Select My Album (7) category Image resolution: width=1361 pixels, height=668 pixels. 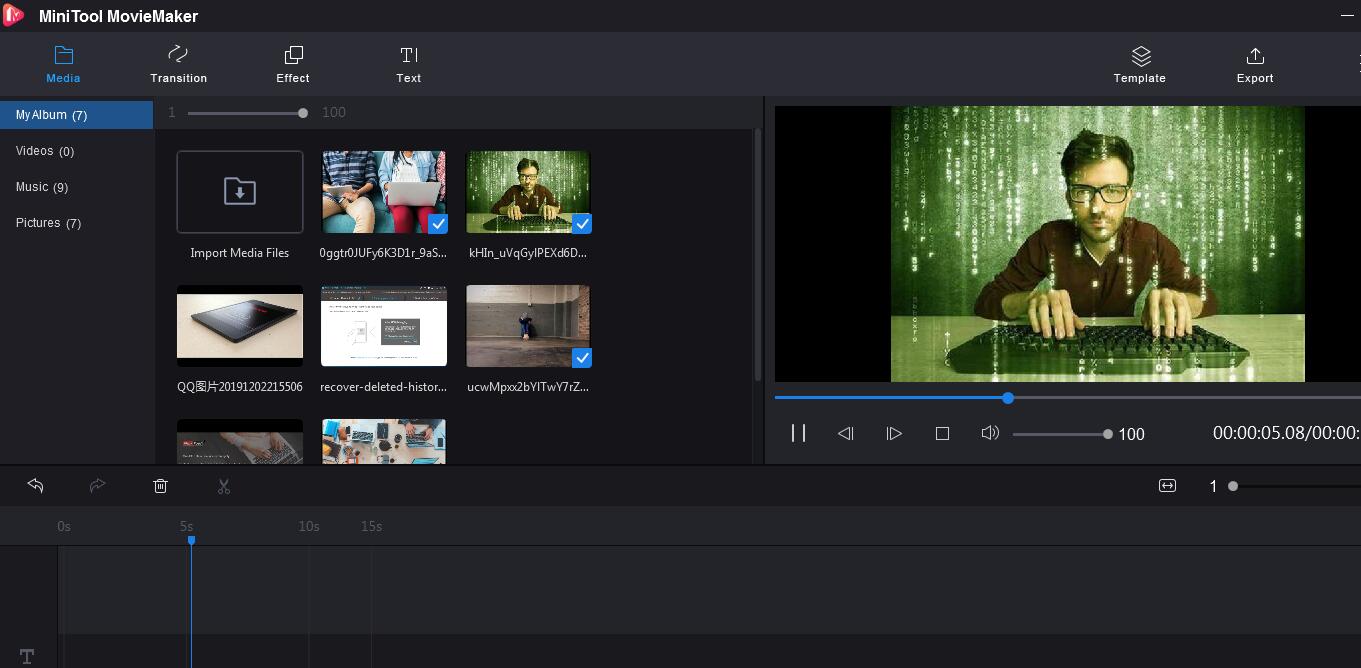click(76, 115)
